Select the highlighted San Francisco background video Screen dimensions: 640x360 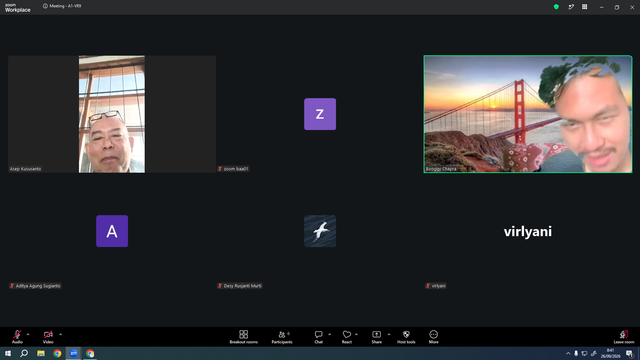[x=528, y=114]
